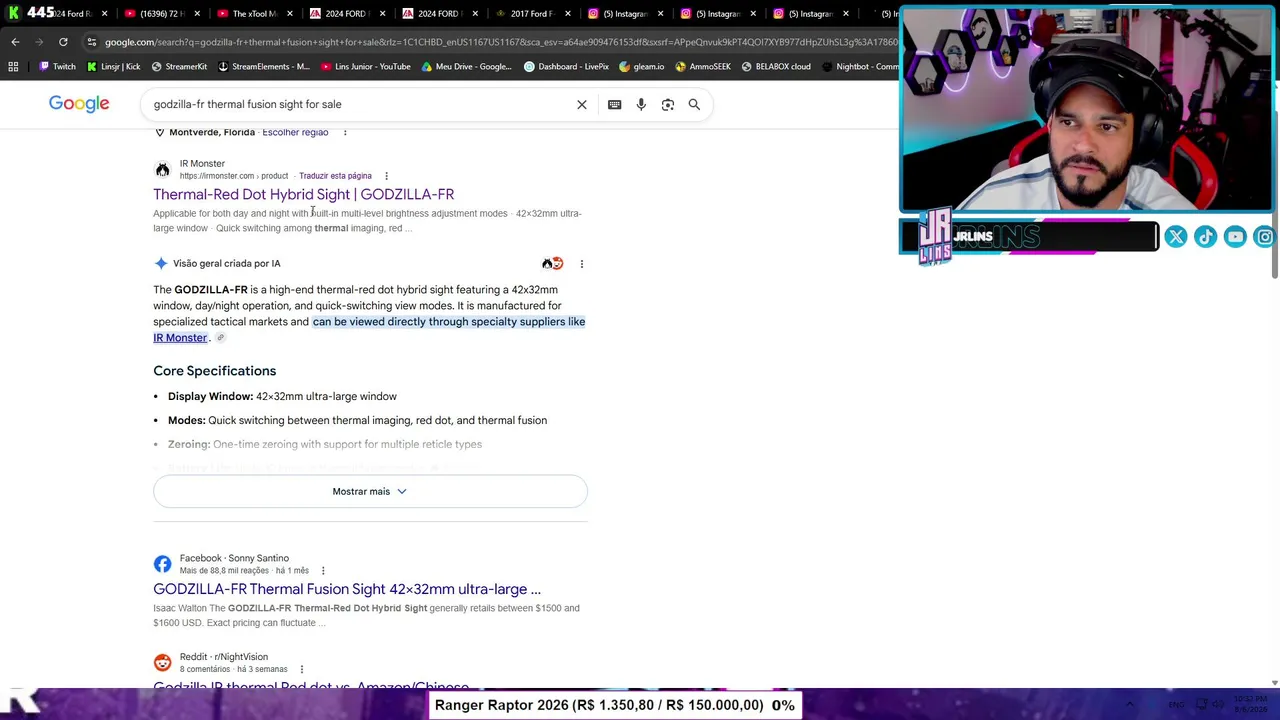
Task: Click the browser forward arrow
Action: pyautogui.click(x=39, y=42)
